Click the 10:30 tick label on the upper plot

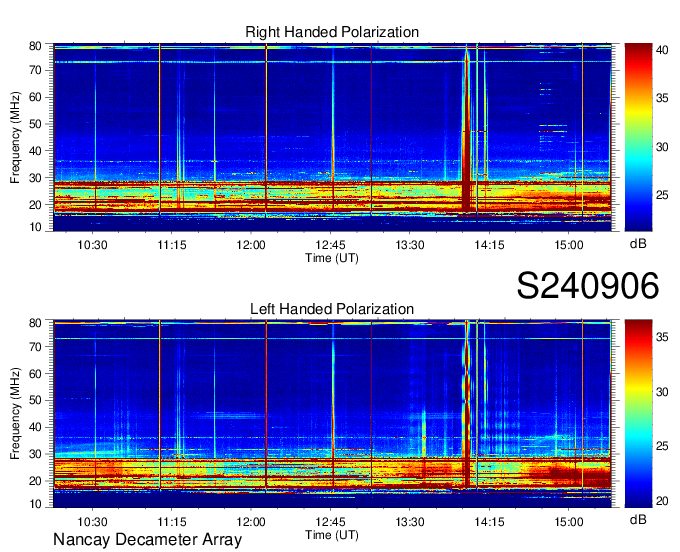92,245
